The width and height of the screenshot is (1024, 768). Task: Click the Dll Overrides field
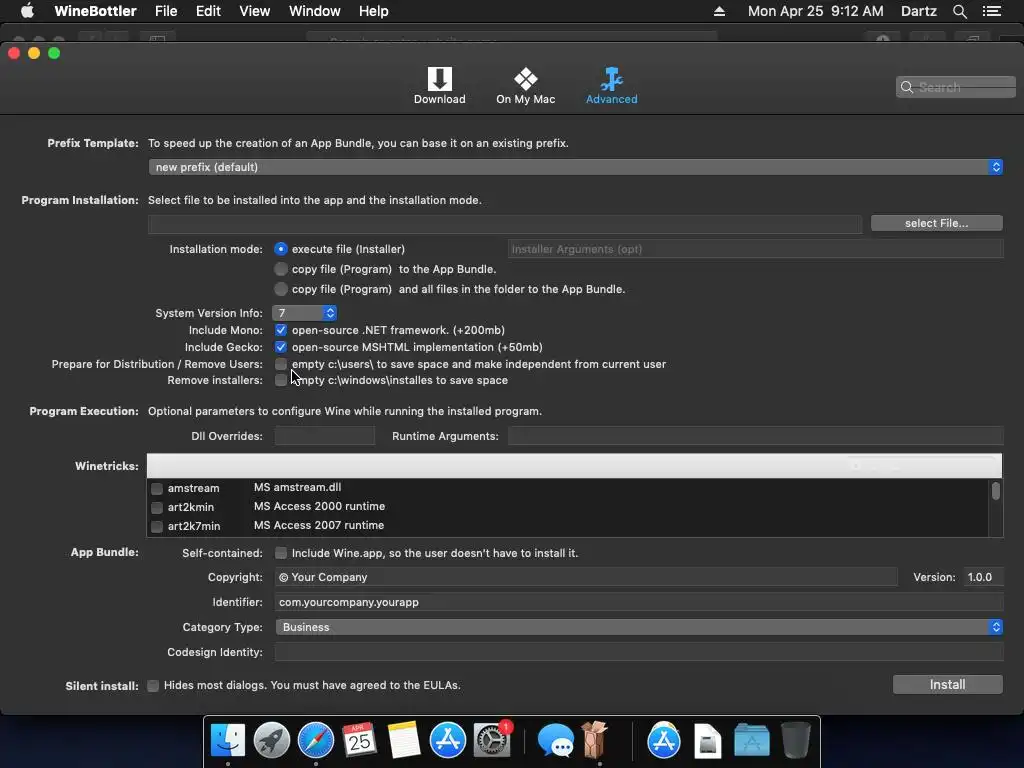click(x=325, y=436)
